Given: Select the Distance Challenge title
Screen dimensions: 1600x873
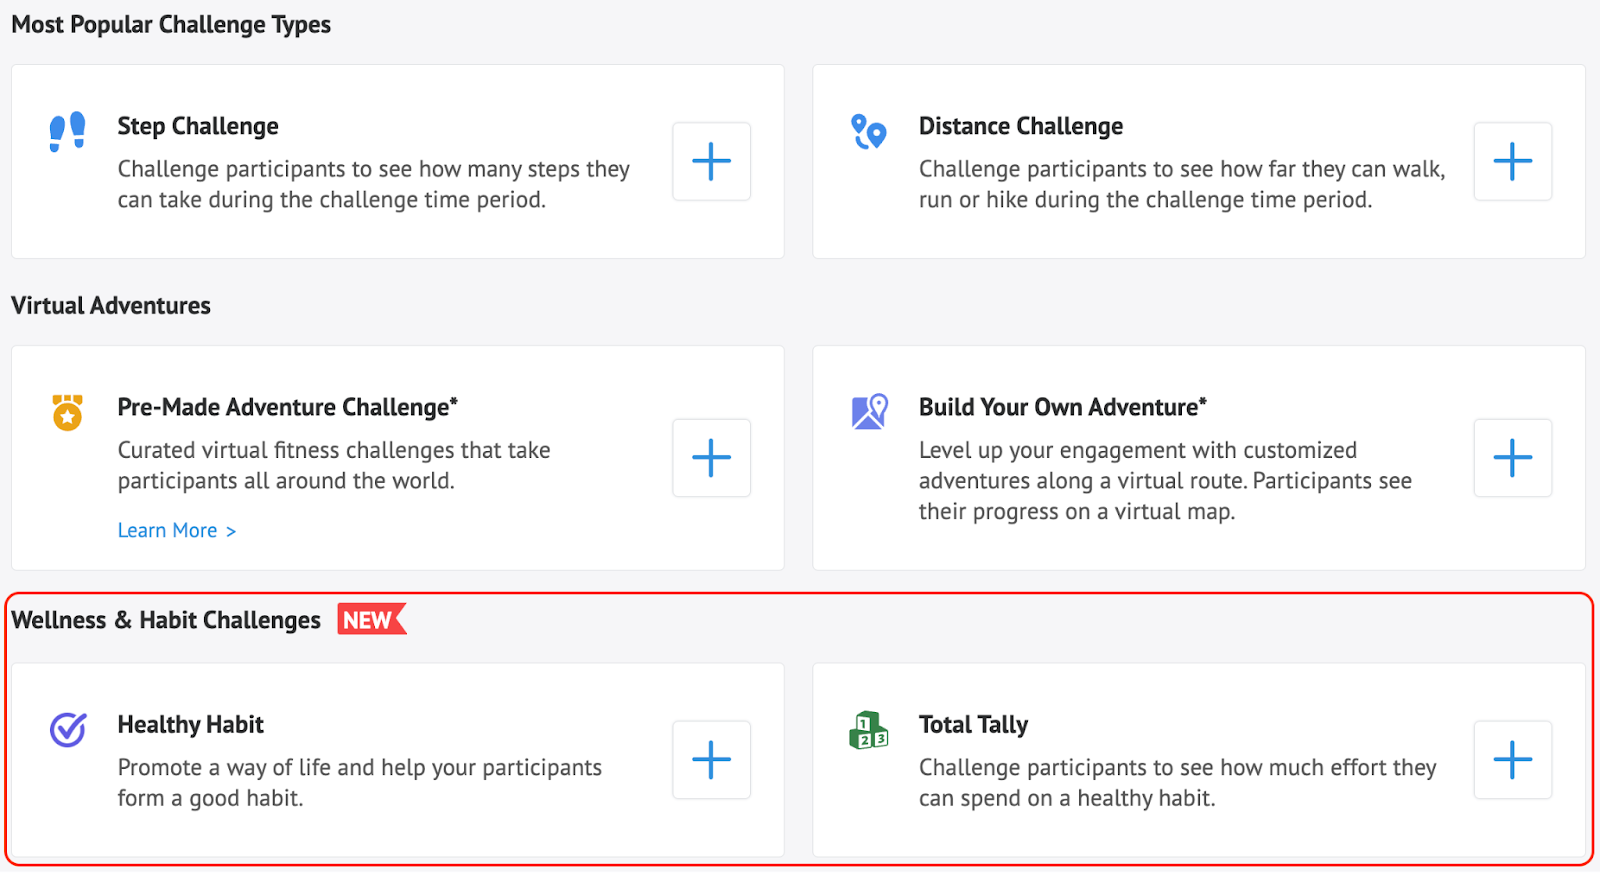Looking at the screenshot, I should coord(1021,126).
